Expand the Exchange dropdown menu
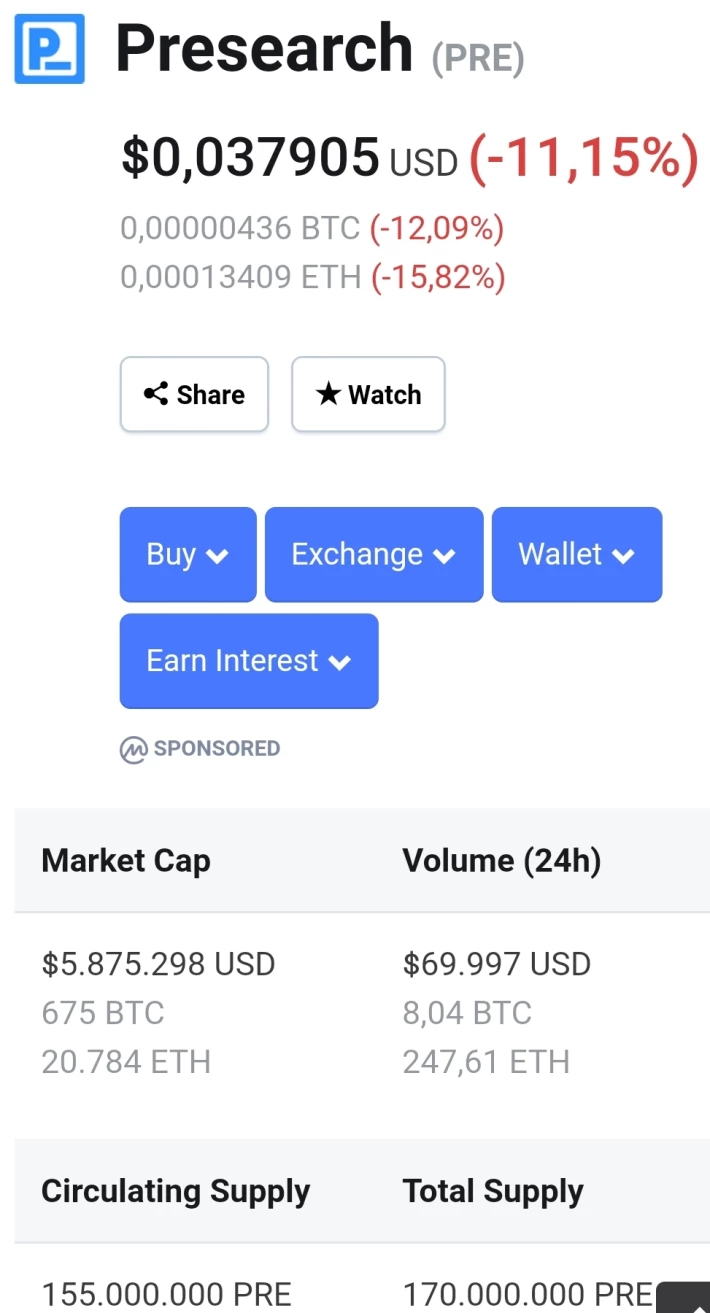Screen dimensions: 710x1313 click(374, 555)
